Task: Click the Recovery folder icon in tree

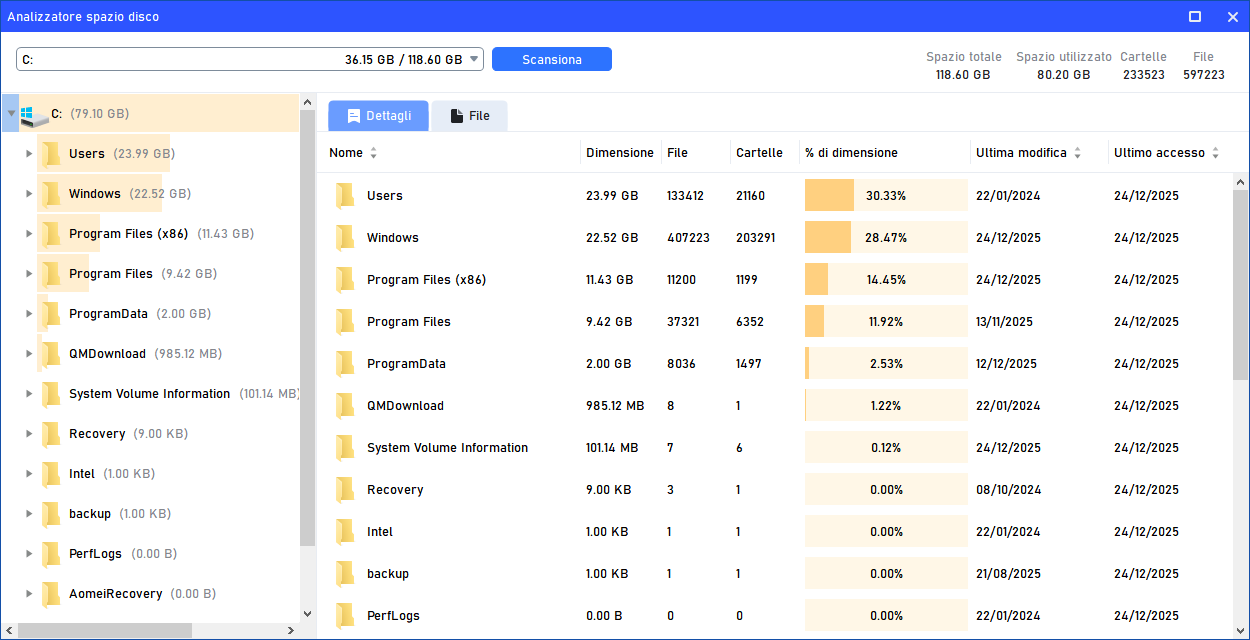Action: [51, 434]
